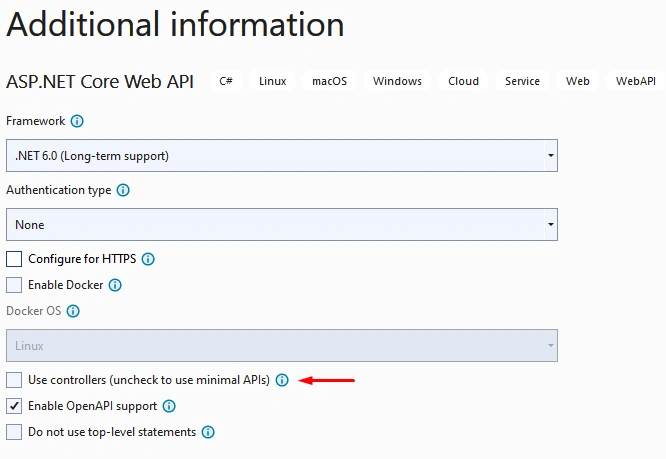Click the macOS tag
Image resolution: width=666 pixels, height=459 pixels.
[x=330, y=81]
